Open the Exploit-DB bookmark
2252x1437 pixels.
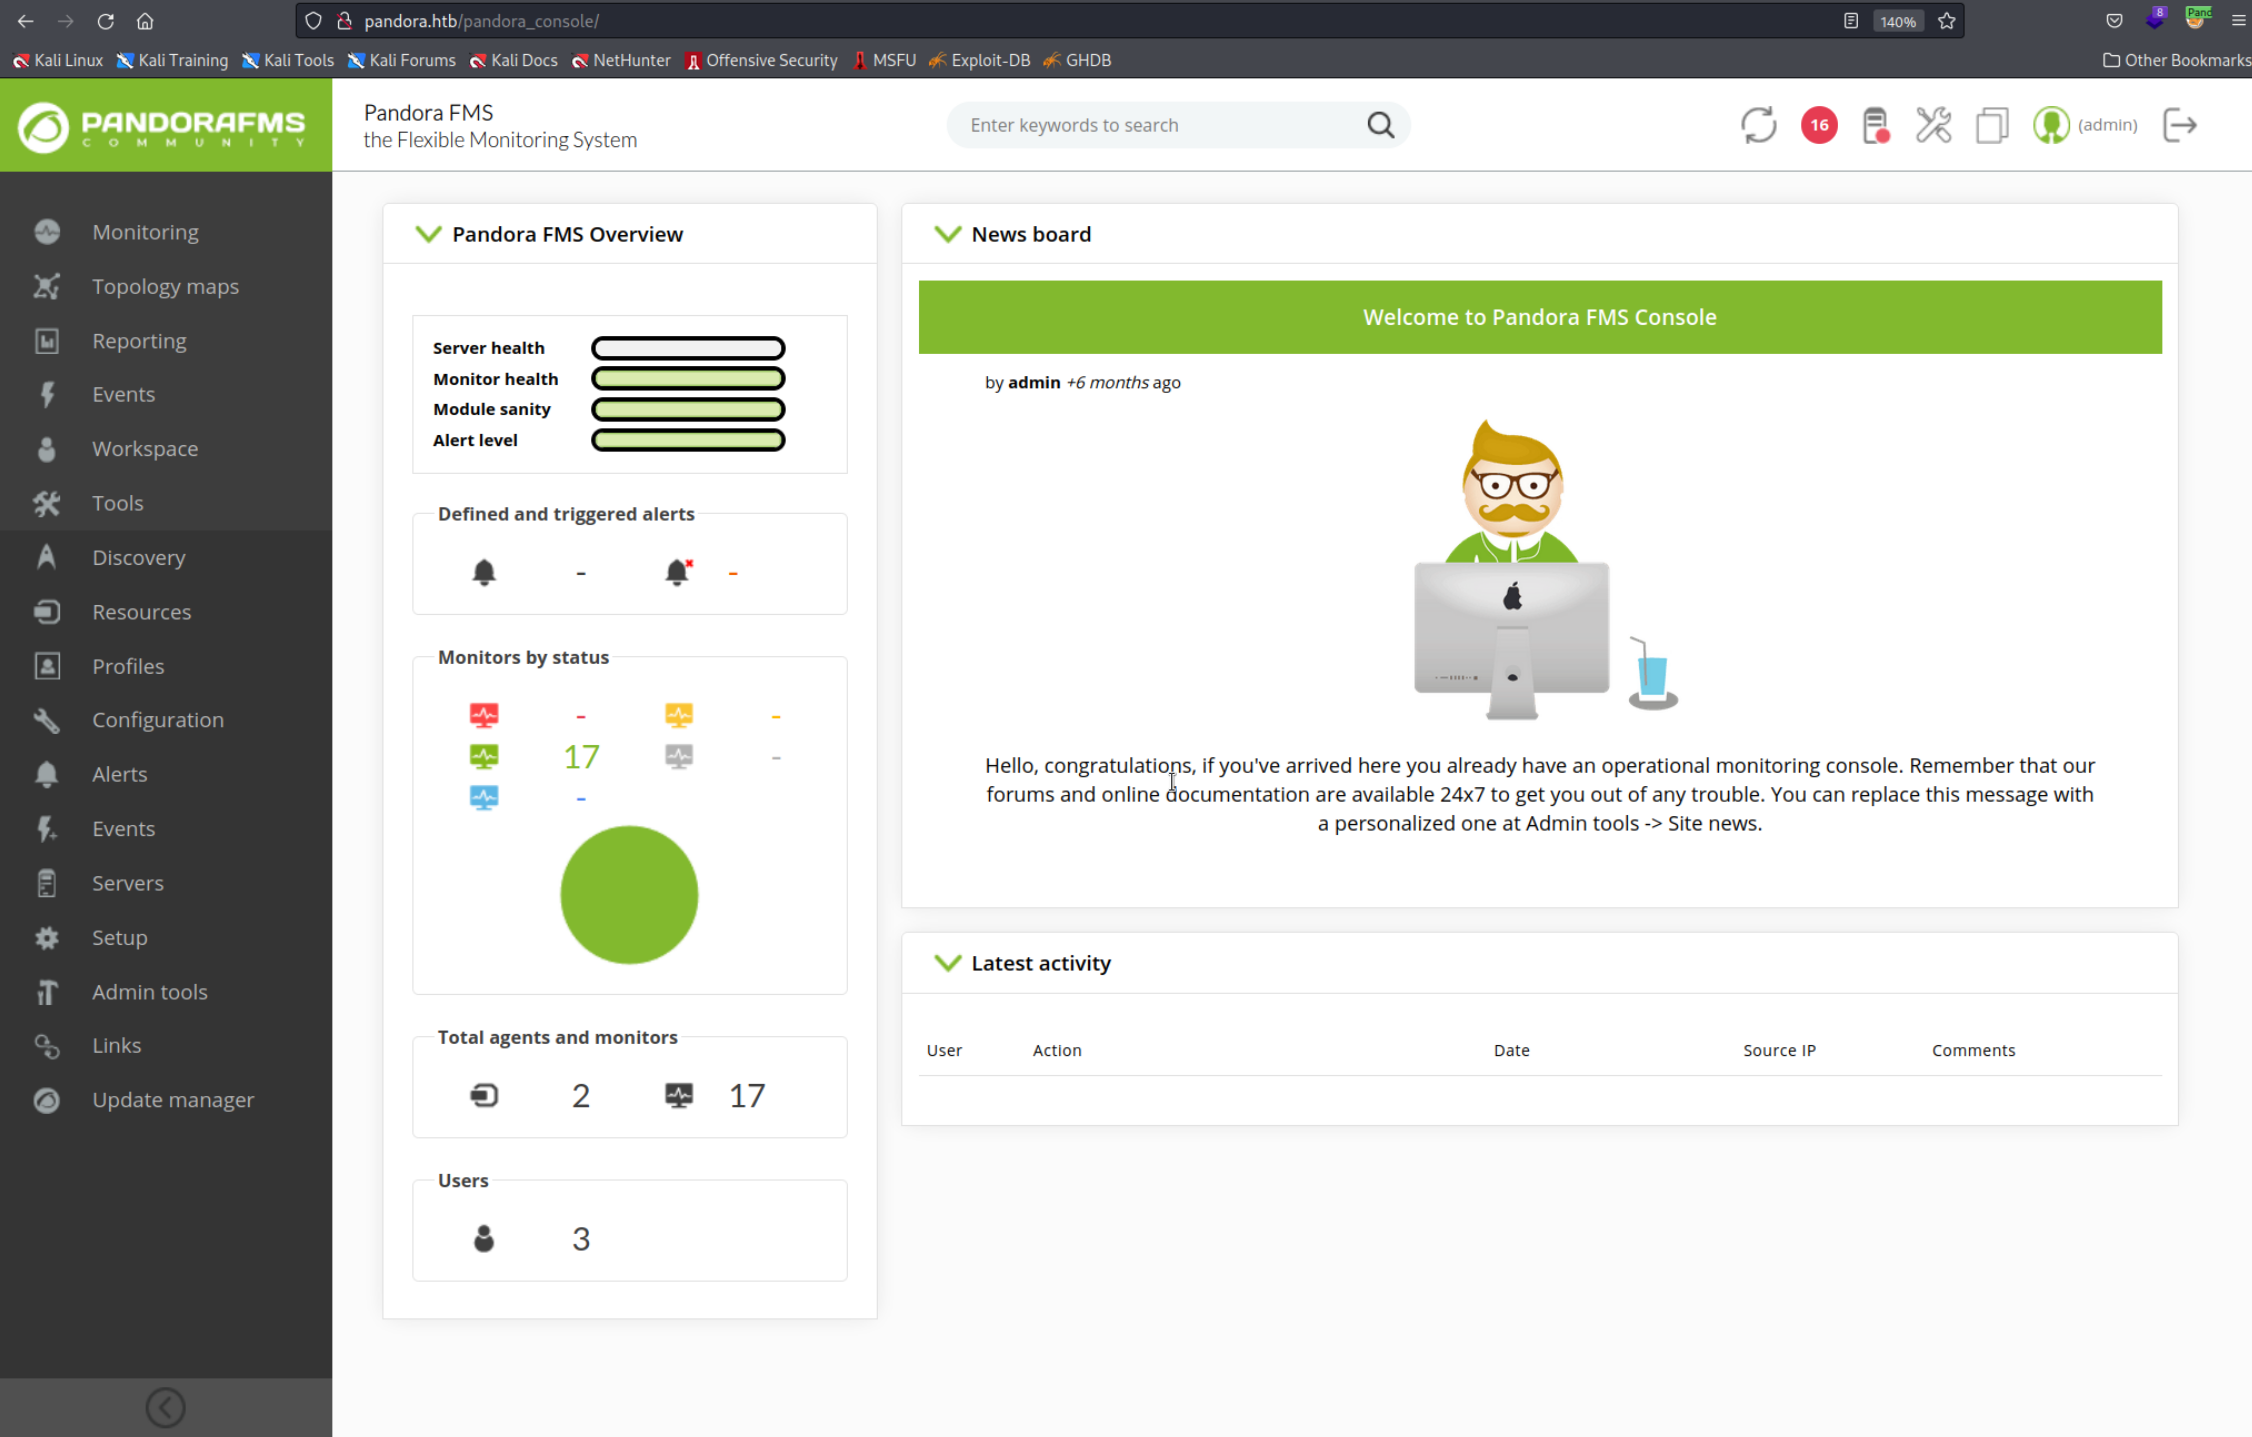pos(979,60)
